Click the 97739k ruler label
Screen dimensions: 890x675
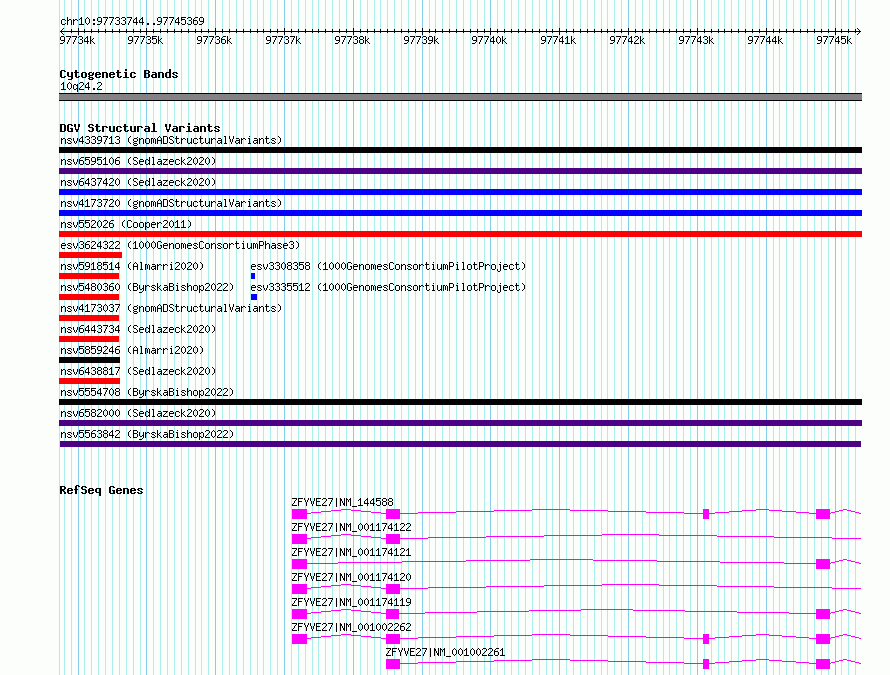click(421, 40)
